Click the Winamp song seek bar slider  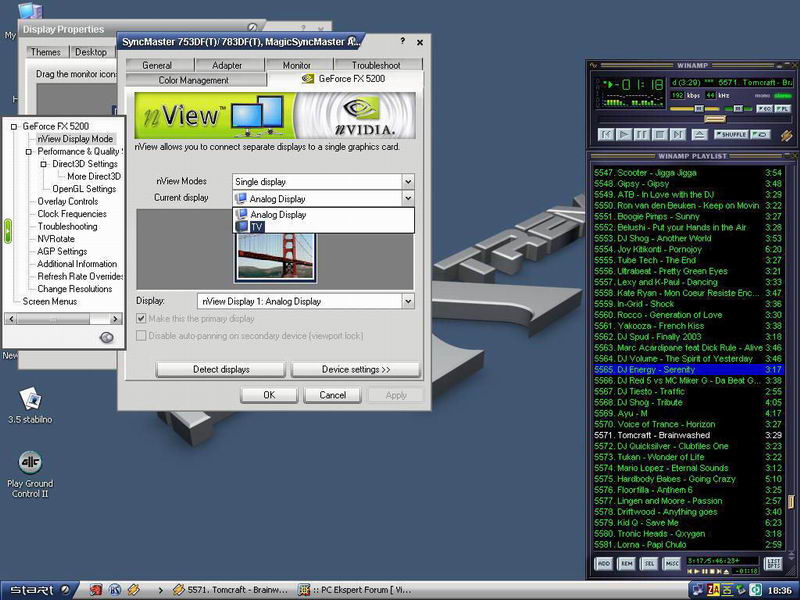coord(713,119)
